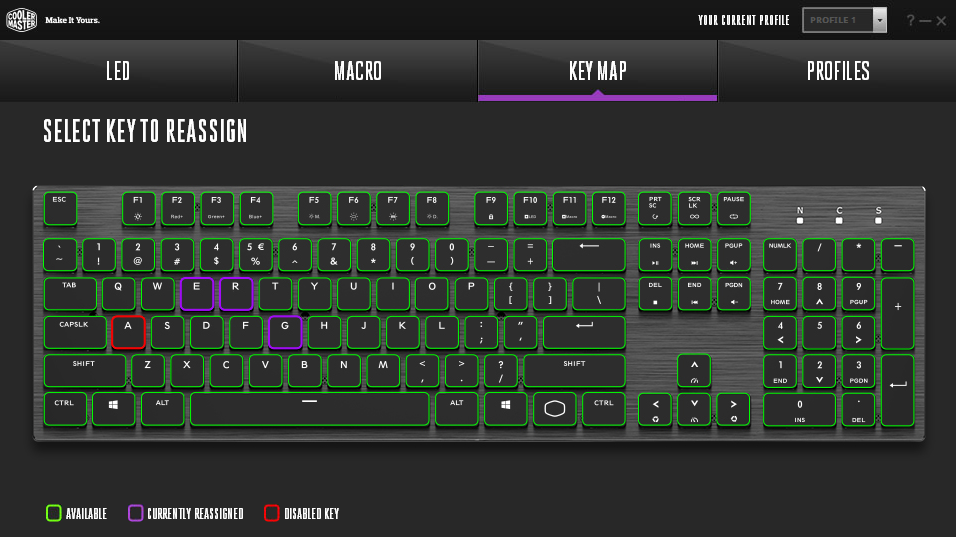The image size is (956, 537).
Task: Choose the spacebar key
Action: click(x=310, y=409)
